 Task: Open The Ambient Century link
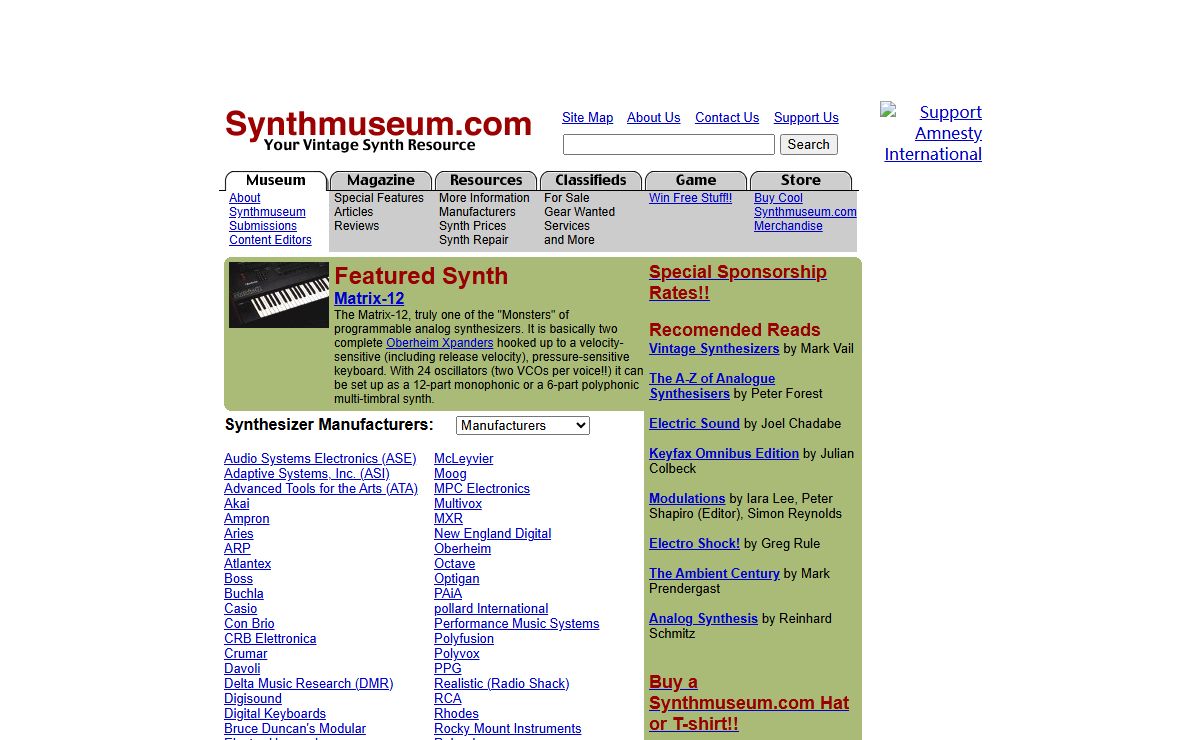714,574
